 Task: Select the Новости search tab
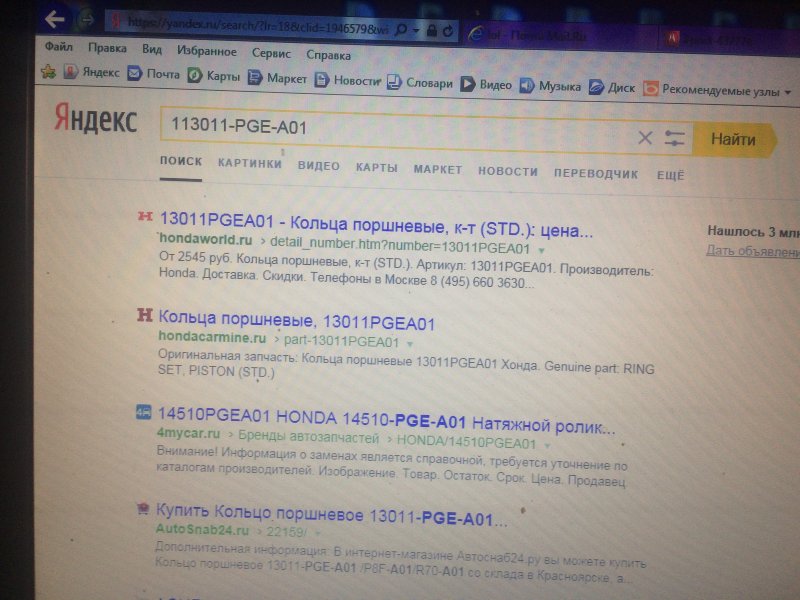coord(508,171)
